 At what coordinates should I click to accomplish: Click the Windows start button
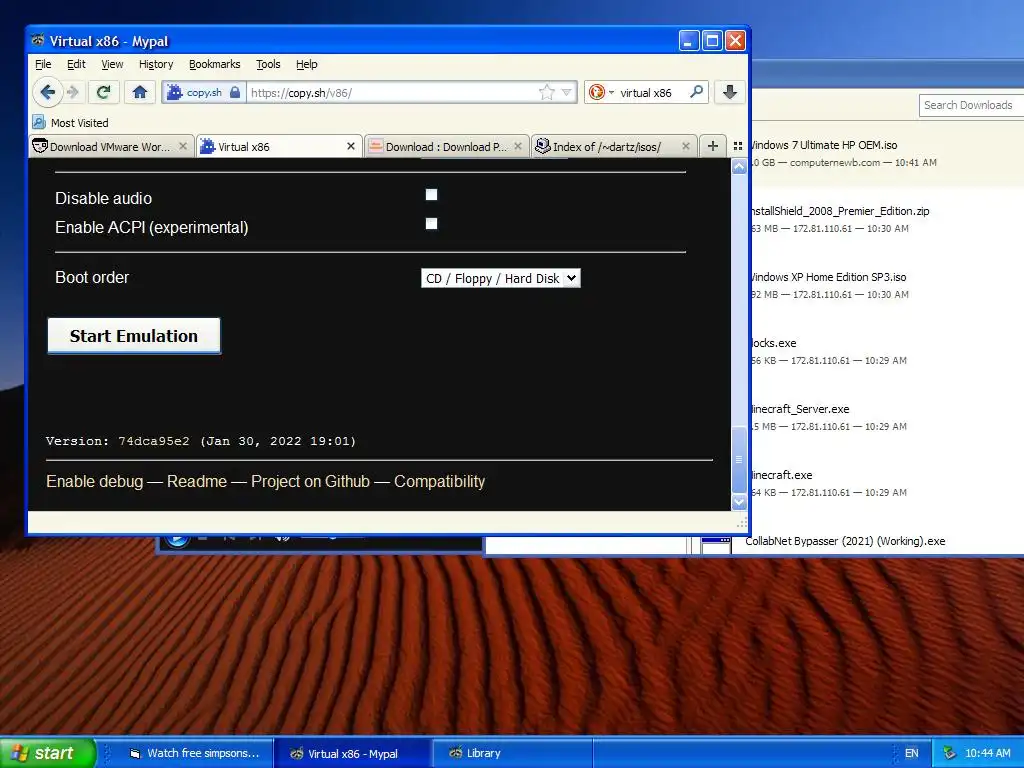[x=46, y=753]
